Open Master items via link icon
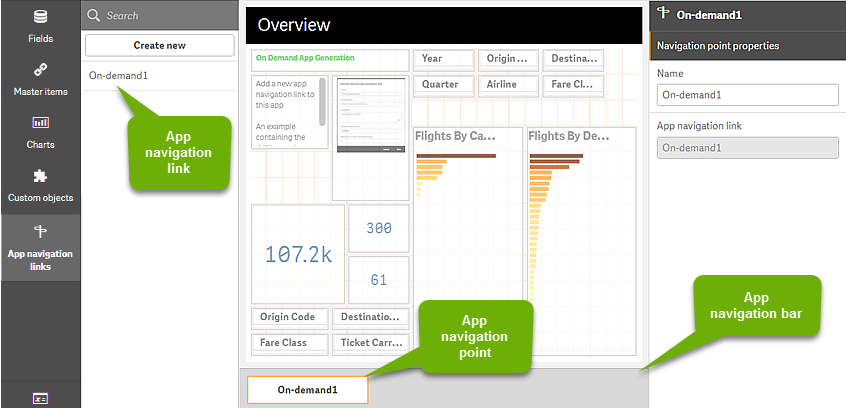 click(x=40, y=70)
